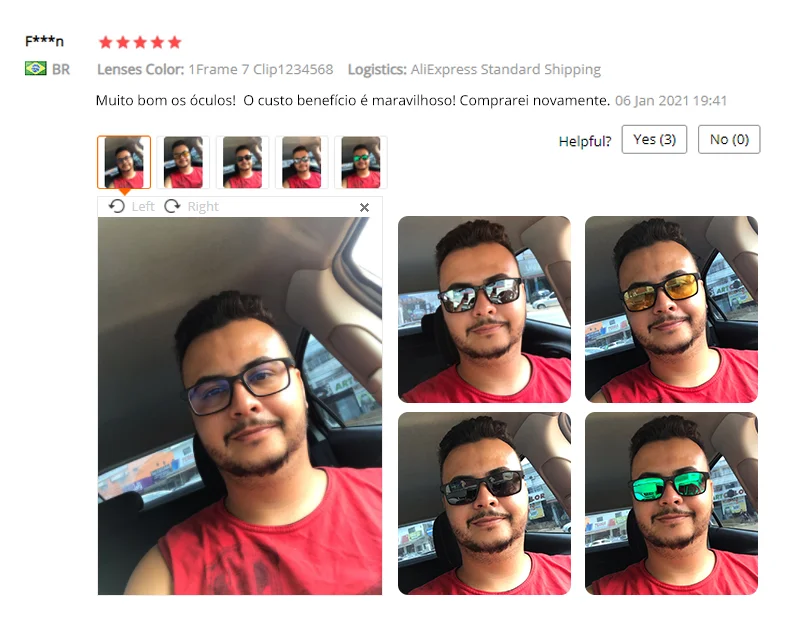
Task: Open fourth review photo thumbnail
Action: coord(301,162)
